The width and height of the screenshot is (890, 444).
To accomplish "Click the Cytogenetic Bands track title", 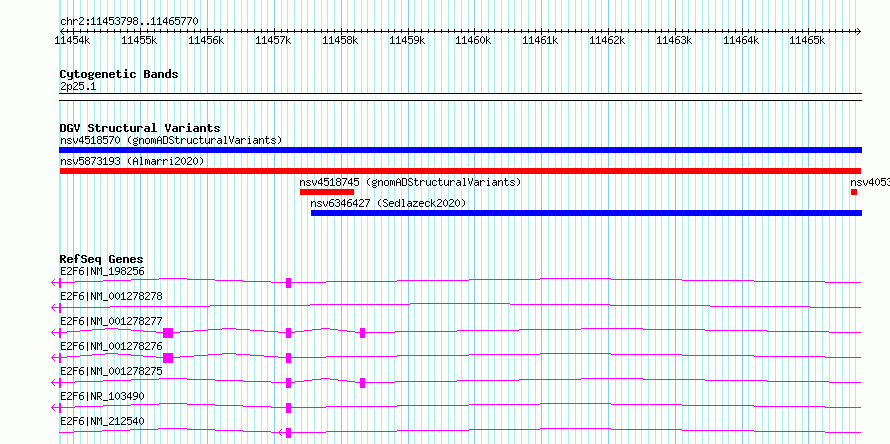I will pos(119,74).
